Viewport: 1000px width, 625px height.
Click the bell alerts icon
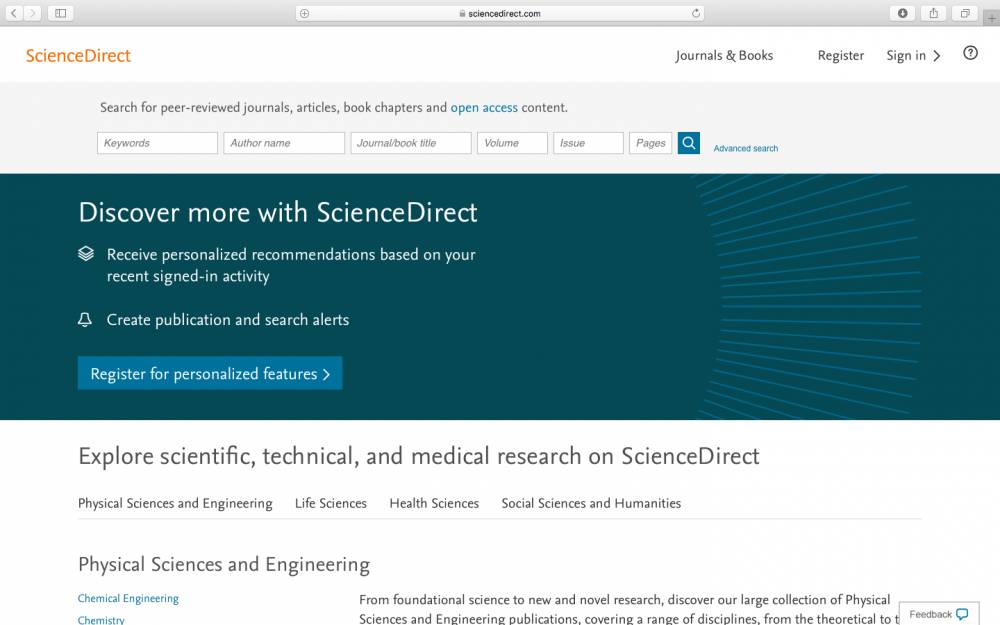click(x=85, y=320)
